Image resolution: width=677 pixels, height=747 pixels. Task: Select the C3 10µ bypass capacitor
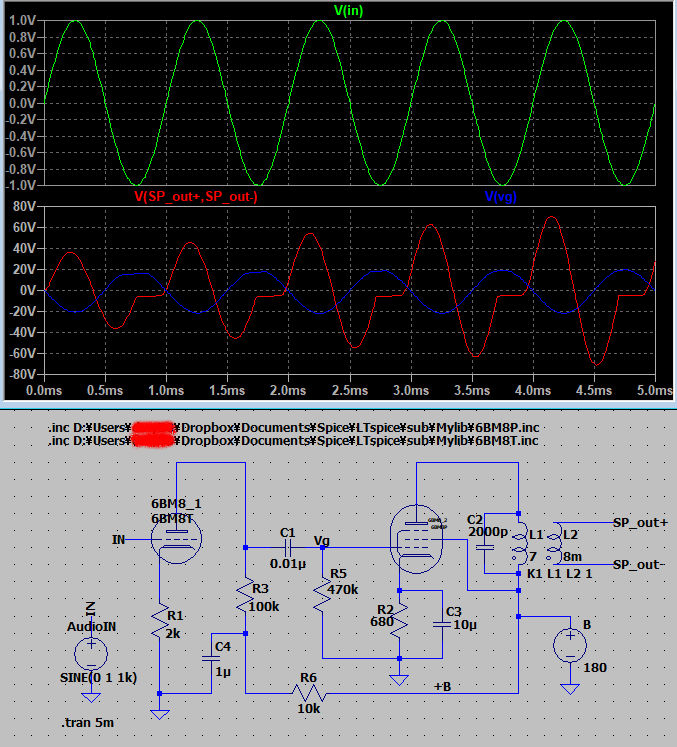coord(441,623)
